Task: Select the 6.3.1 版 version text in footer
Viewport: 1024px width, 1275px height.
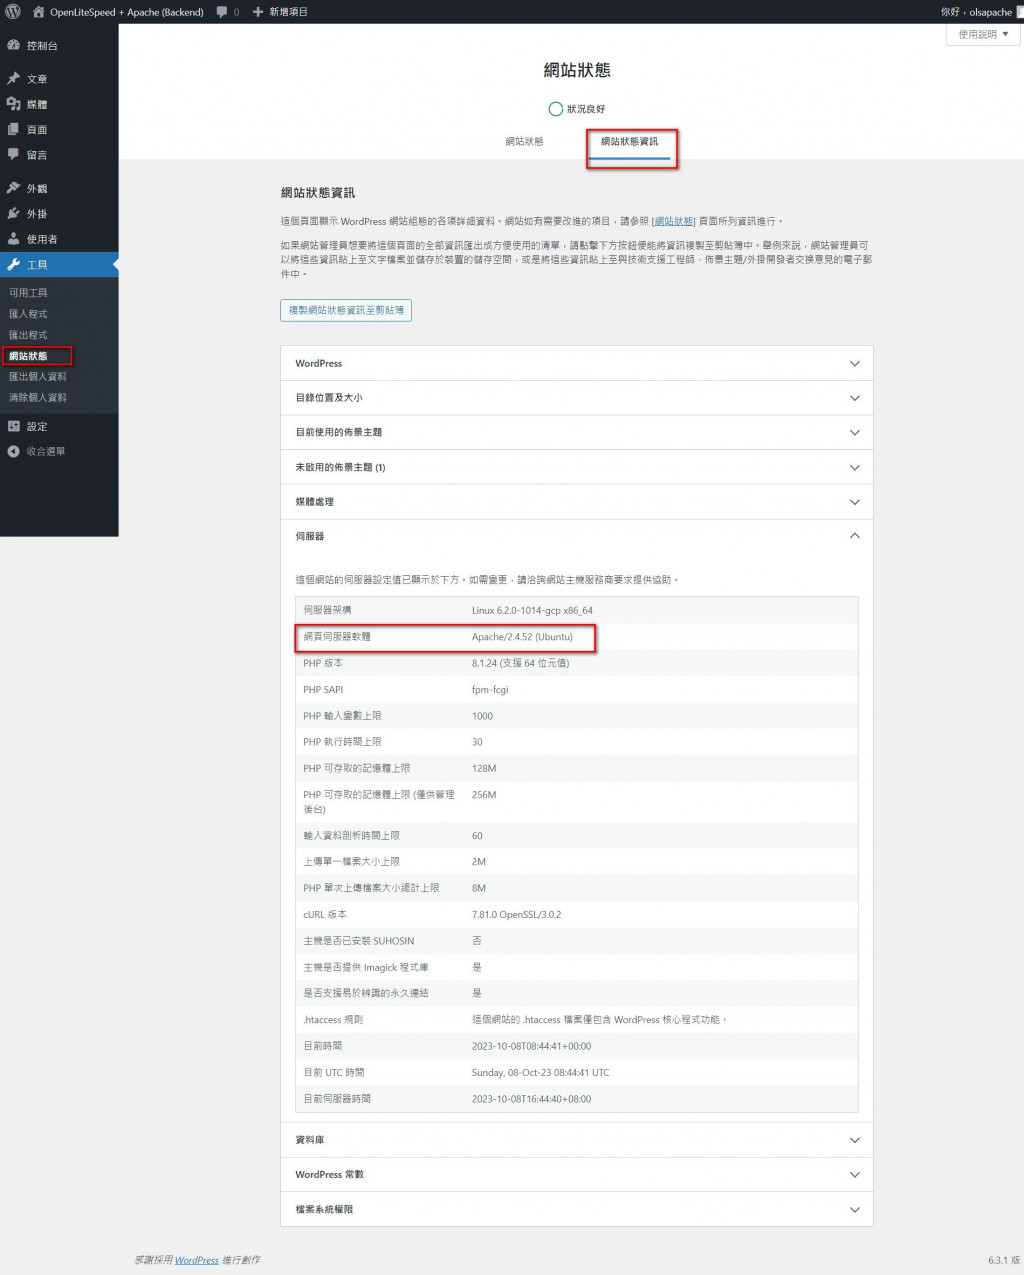Action: (x=1003, y=1260)
